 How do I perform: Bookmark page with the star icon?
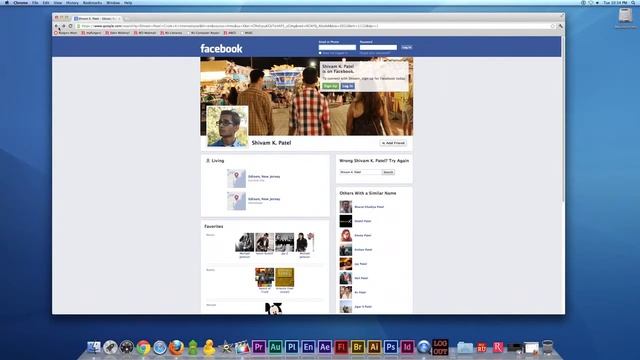(553, 26)
